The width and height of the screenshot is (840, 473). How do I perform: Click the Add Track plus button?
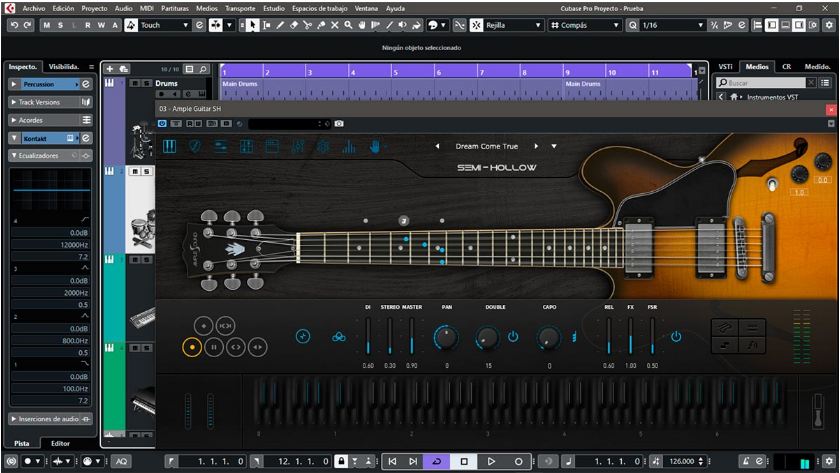tap(110, 69)
